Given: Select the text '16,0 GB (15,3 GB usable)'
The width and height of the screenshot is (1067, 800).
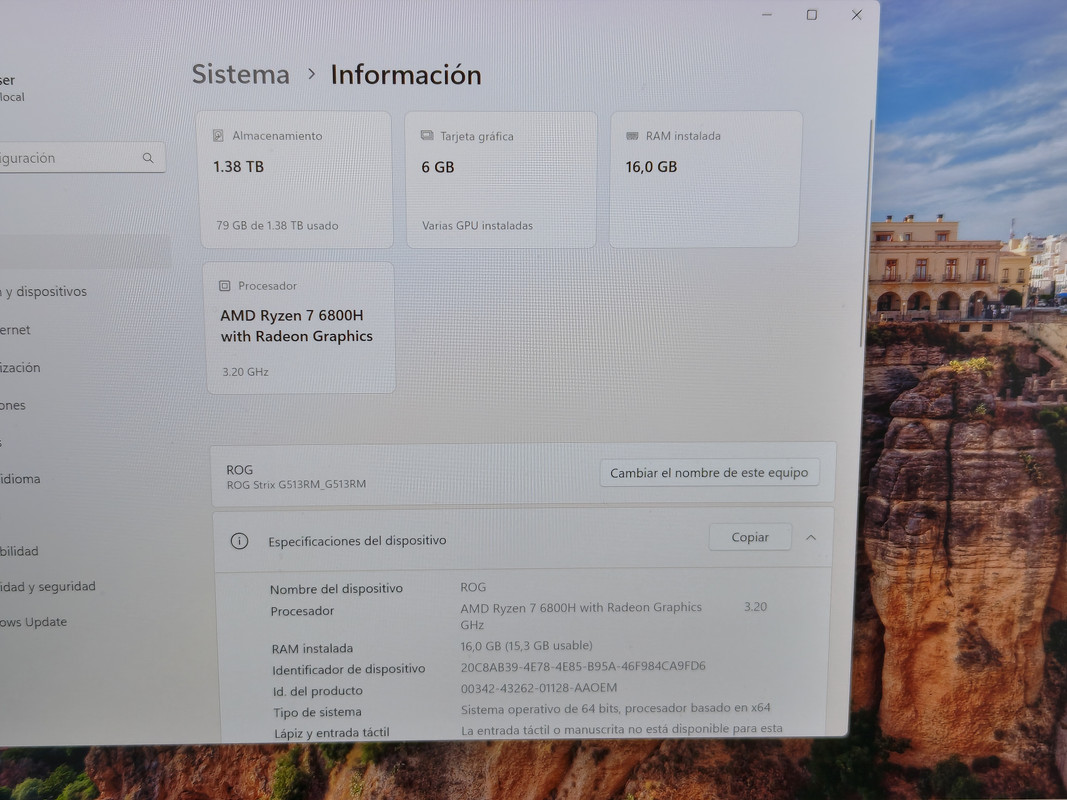Looking at the screenshot, I should coord(527,645).
